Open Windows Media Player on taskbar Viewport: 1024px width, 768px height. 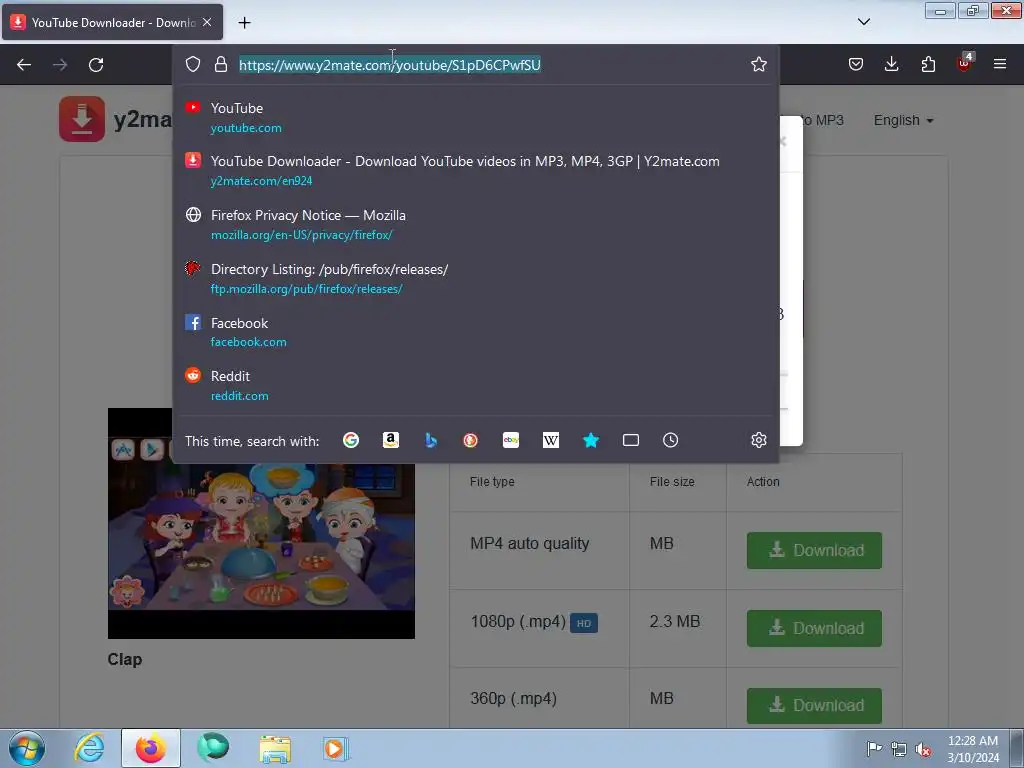(x=336, y=749)
